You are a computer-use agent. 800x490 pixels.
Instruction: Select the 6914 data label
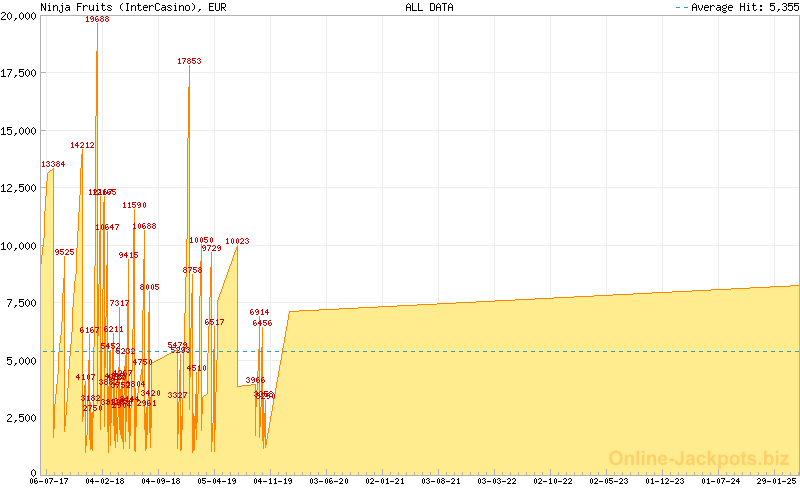click(260, 312)
